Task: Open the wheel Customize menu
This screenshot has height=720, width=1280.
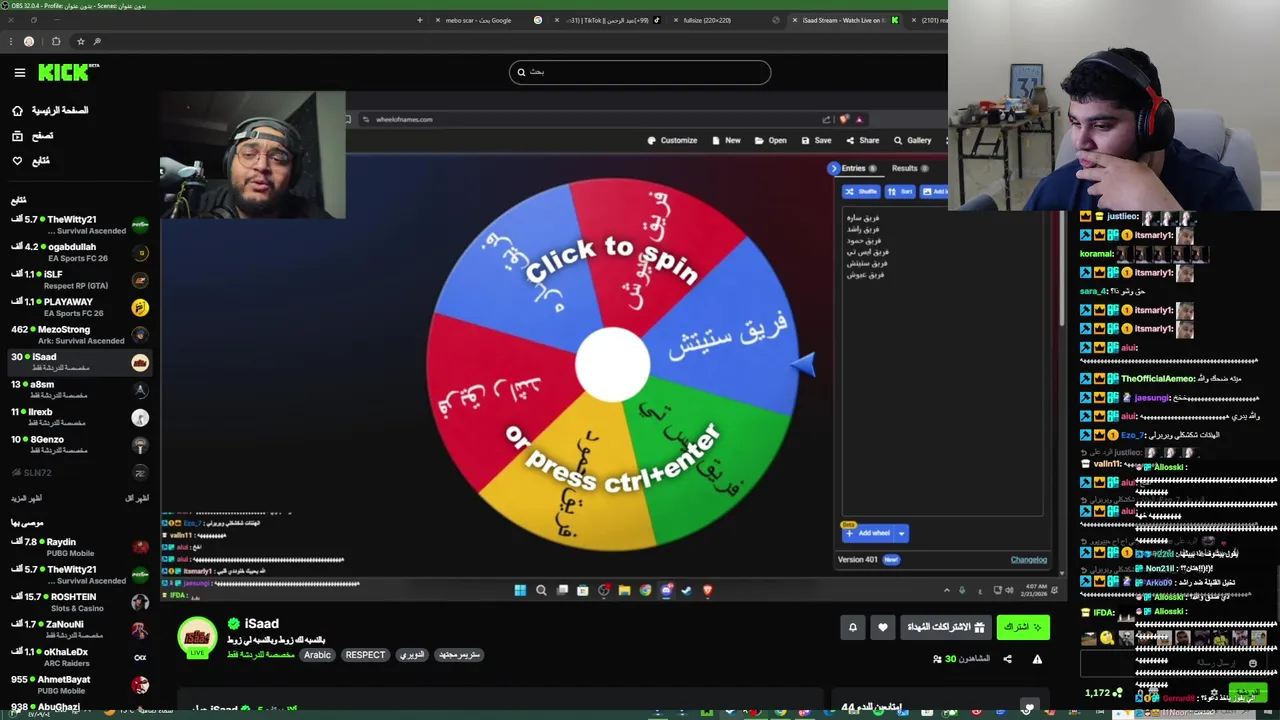Action: [x=672, y=141]
